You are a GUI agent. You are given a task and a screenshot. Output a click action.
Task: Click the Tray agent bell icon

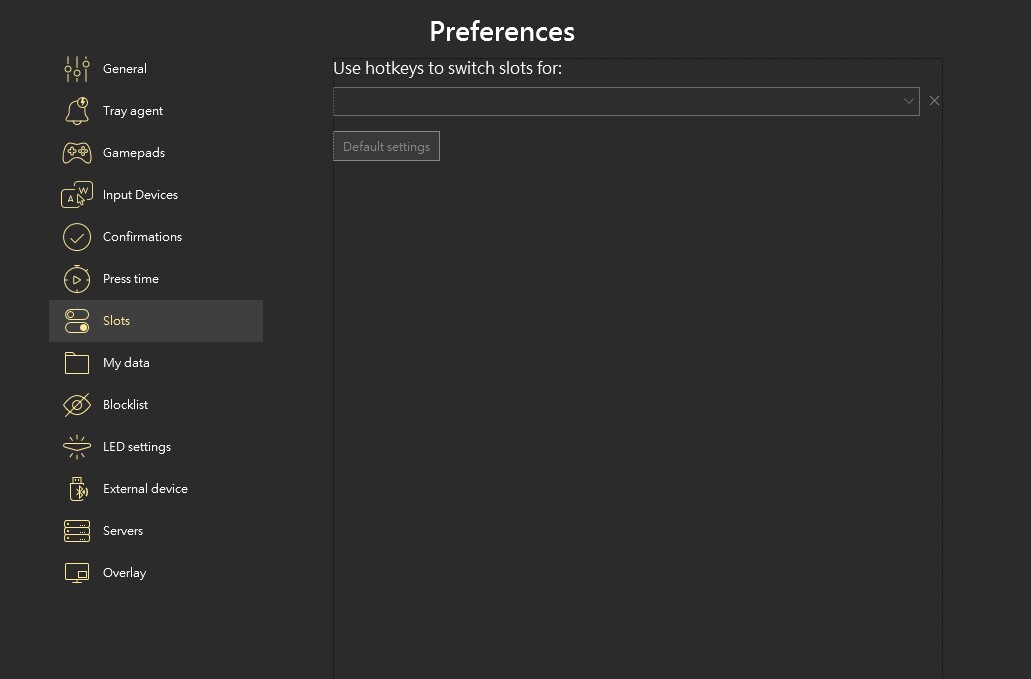click(x=77, y=111)
